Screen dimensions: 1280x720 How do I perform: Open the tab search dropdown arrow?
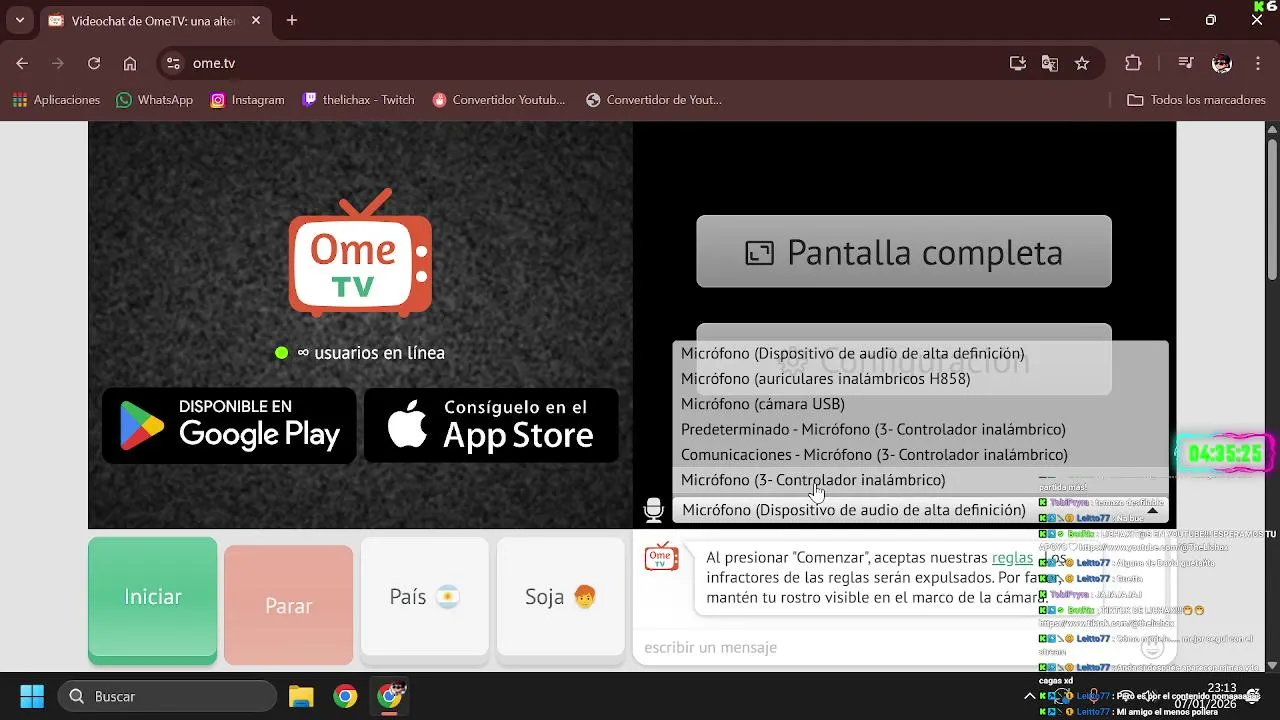click(19, 20)
